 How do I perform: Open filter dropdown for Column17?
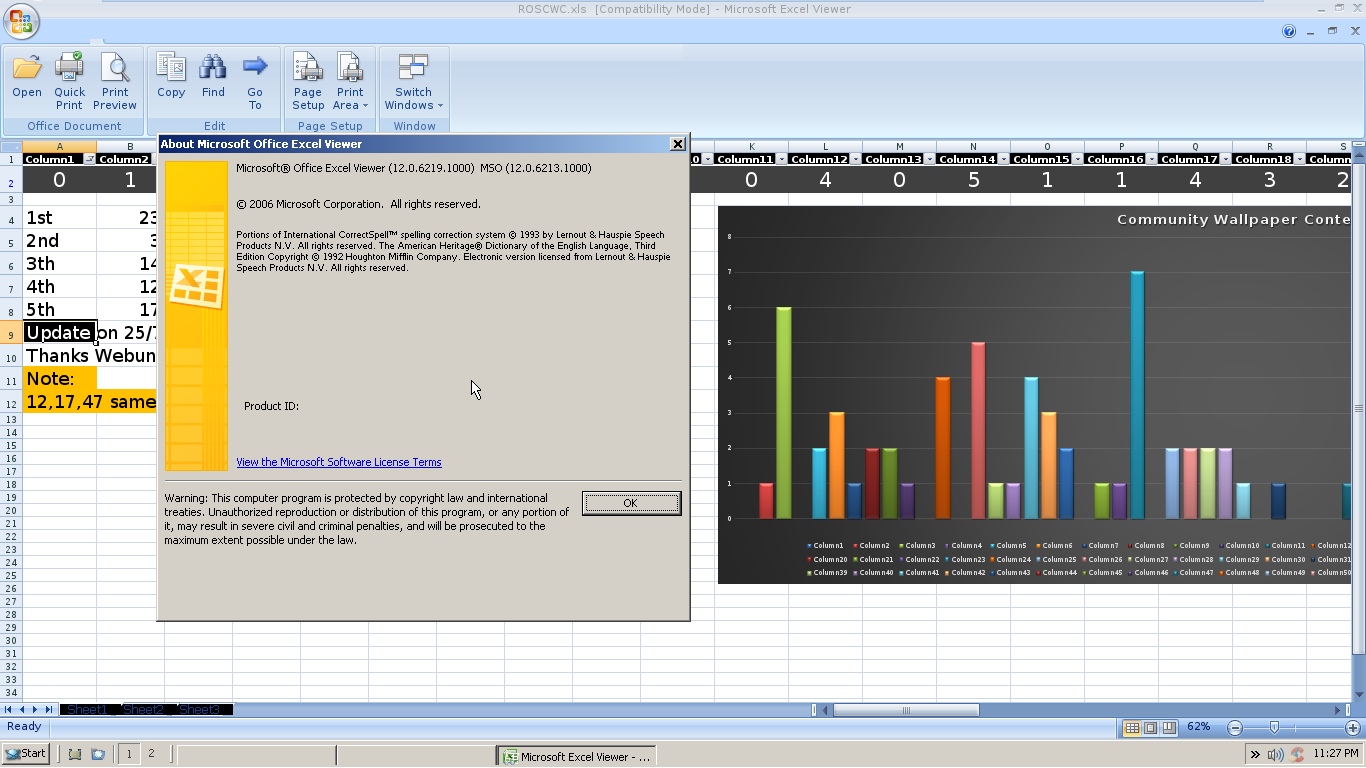[x=1225, y=159]
